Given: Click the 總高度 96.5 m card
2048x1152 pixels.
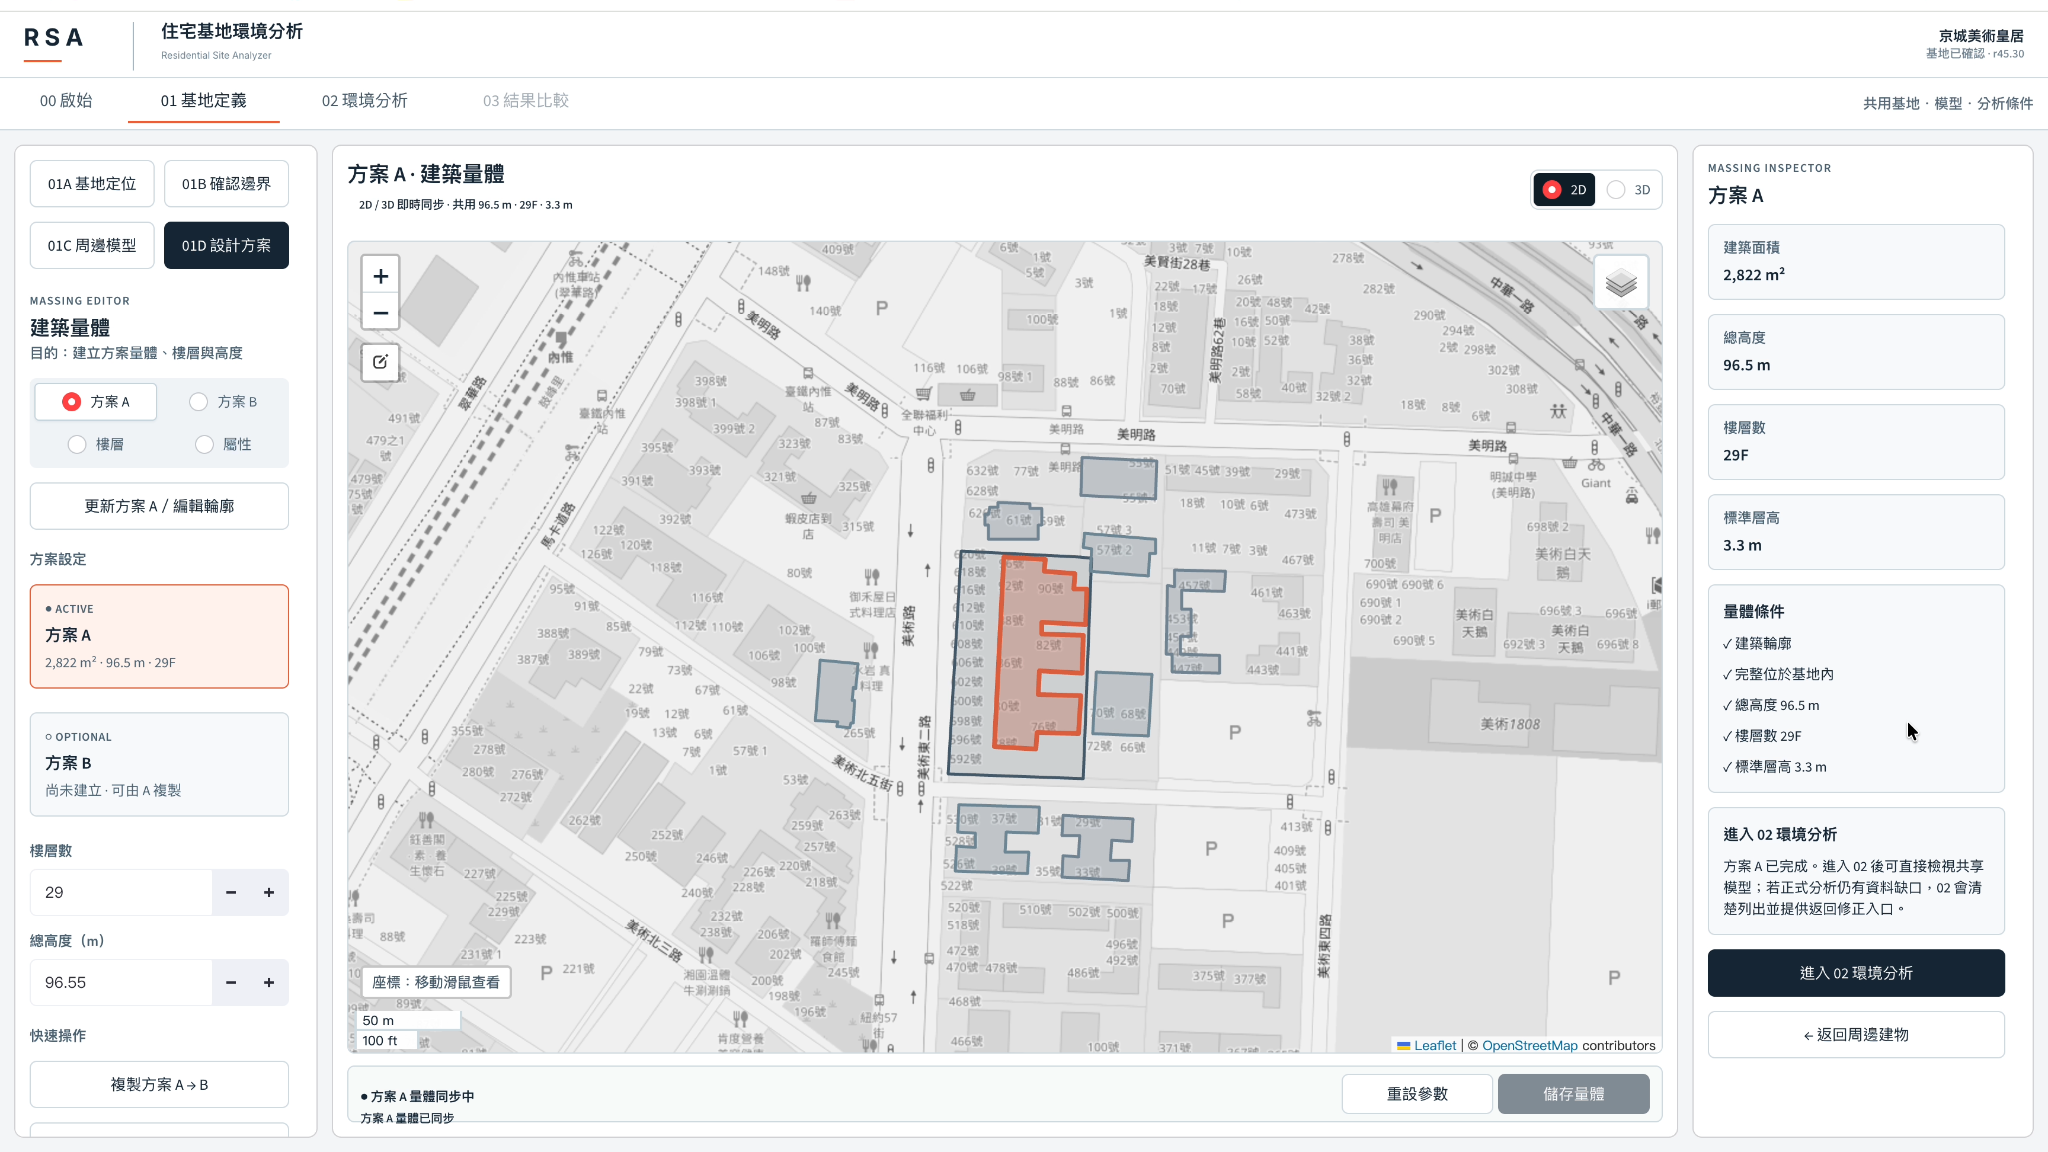Looking at the screenshot, I should tap(1856, 352).
